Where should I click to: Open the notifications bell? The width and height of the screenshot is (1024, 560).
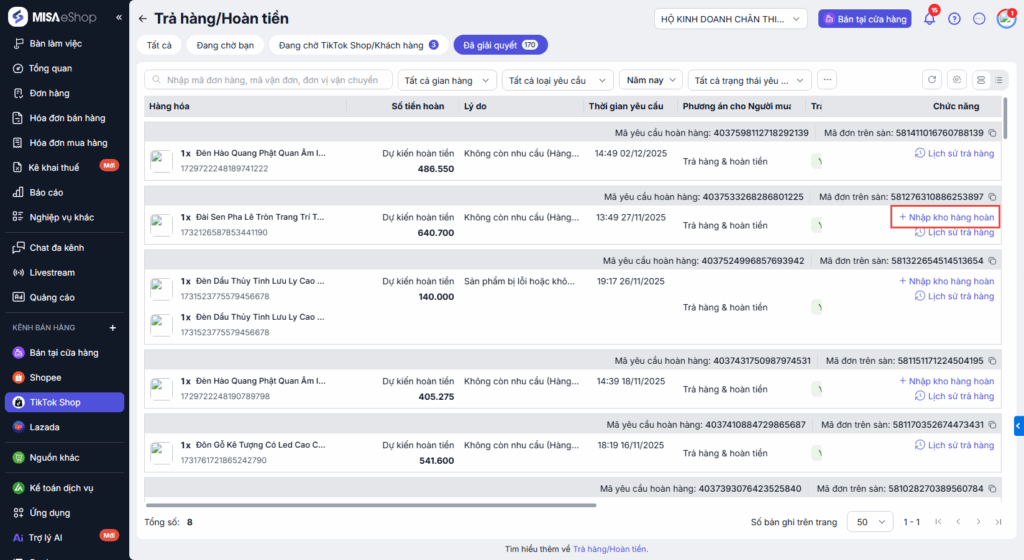point(929,19)
